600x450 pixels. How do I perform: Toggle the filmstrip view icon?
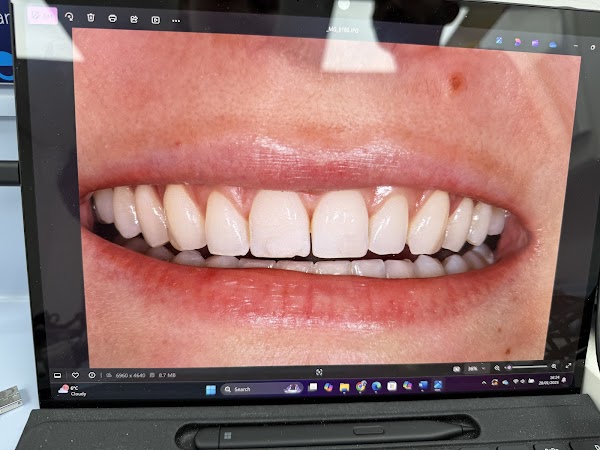coord(58,374)
